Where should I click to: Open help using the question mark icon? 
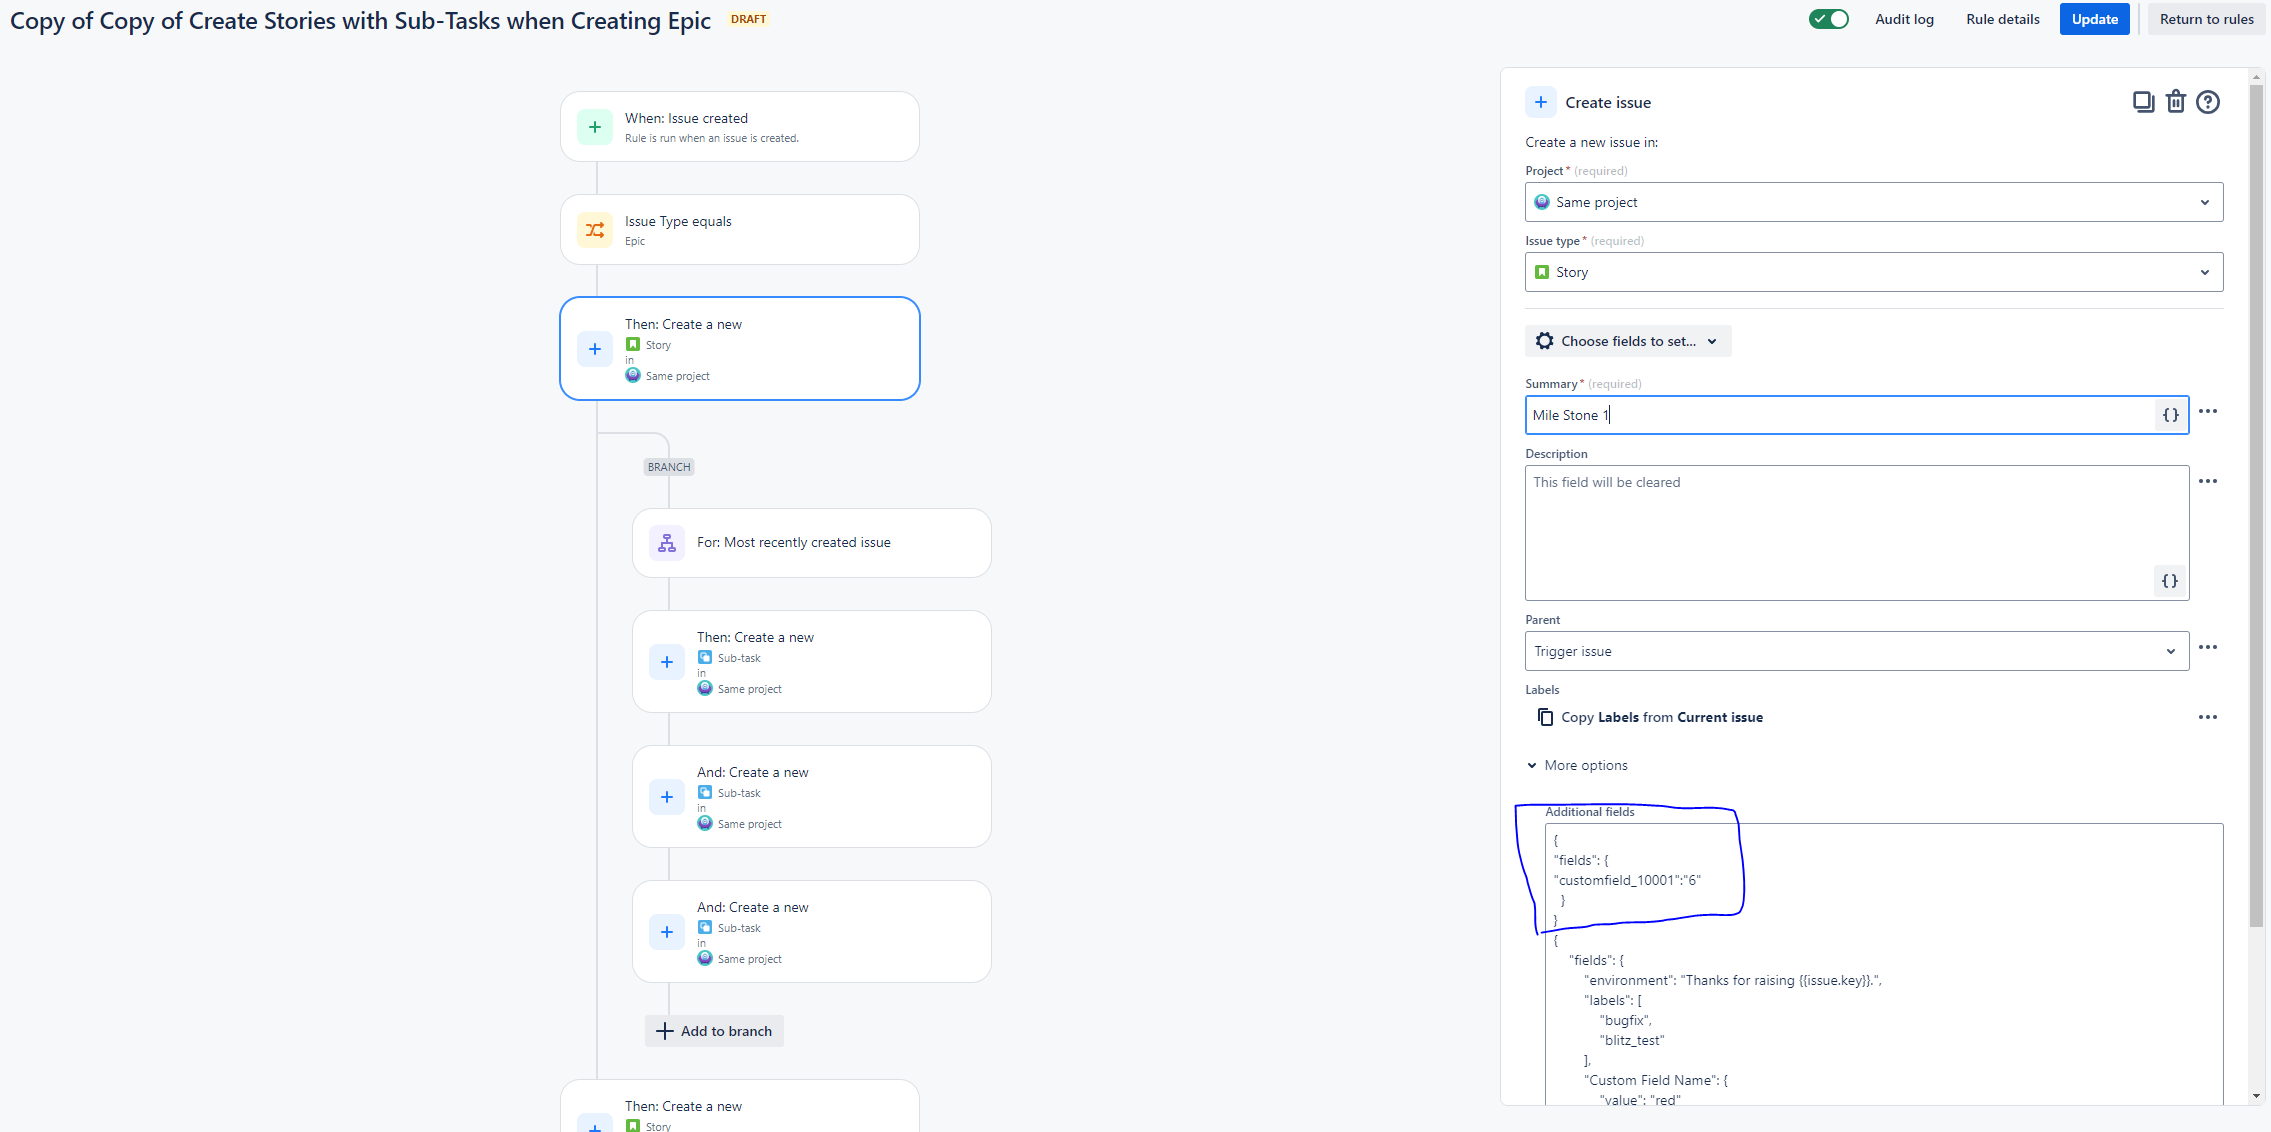2208,101
